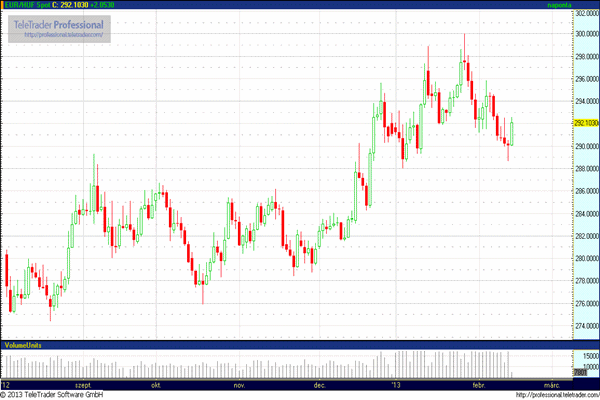Open professional.teletrader.com link in footer
The image size is (600, 400).
tap(555, 394)
